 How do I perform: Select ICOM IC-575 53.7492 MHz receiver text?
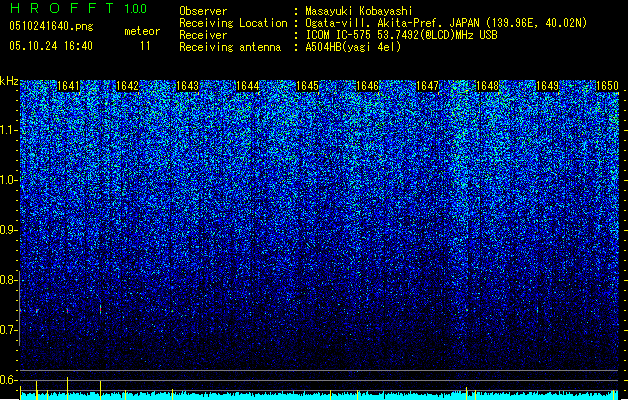pos(401,35)
